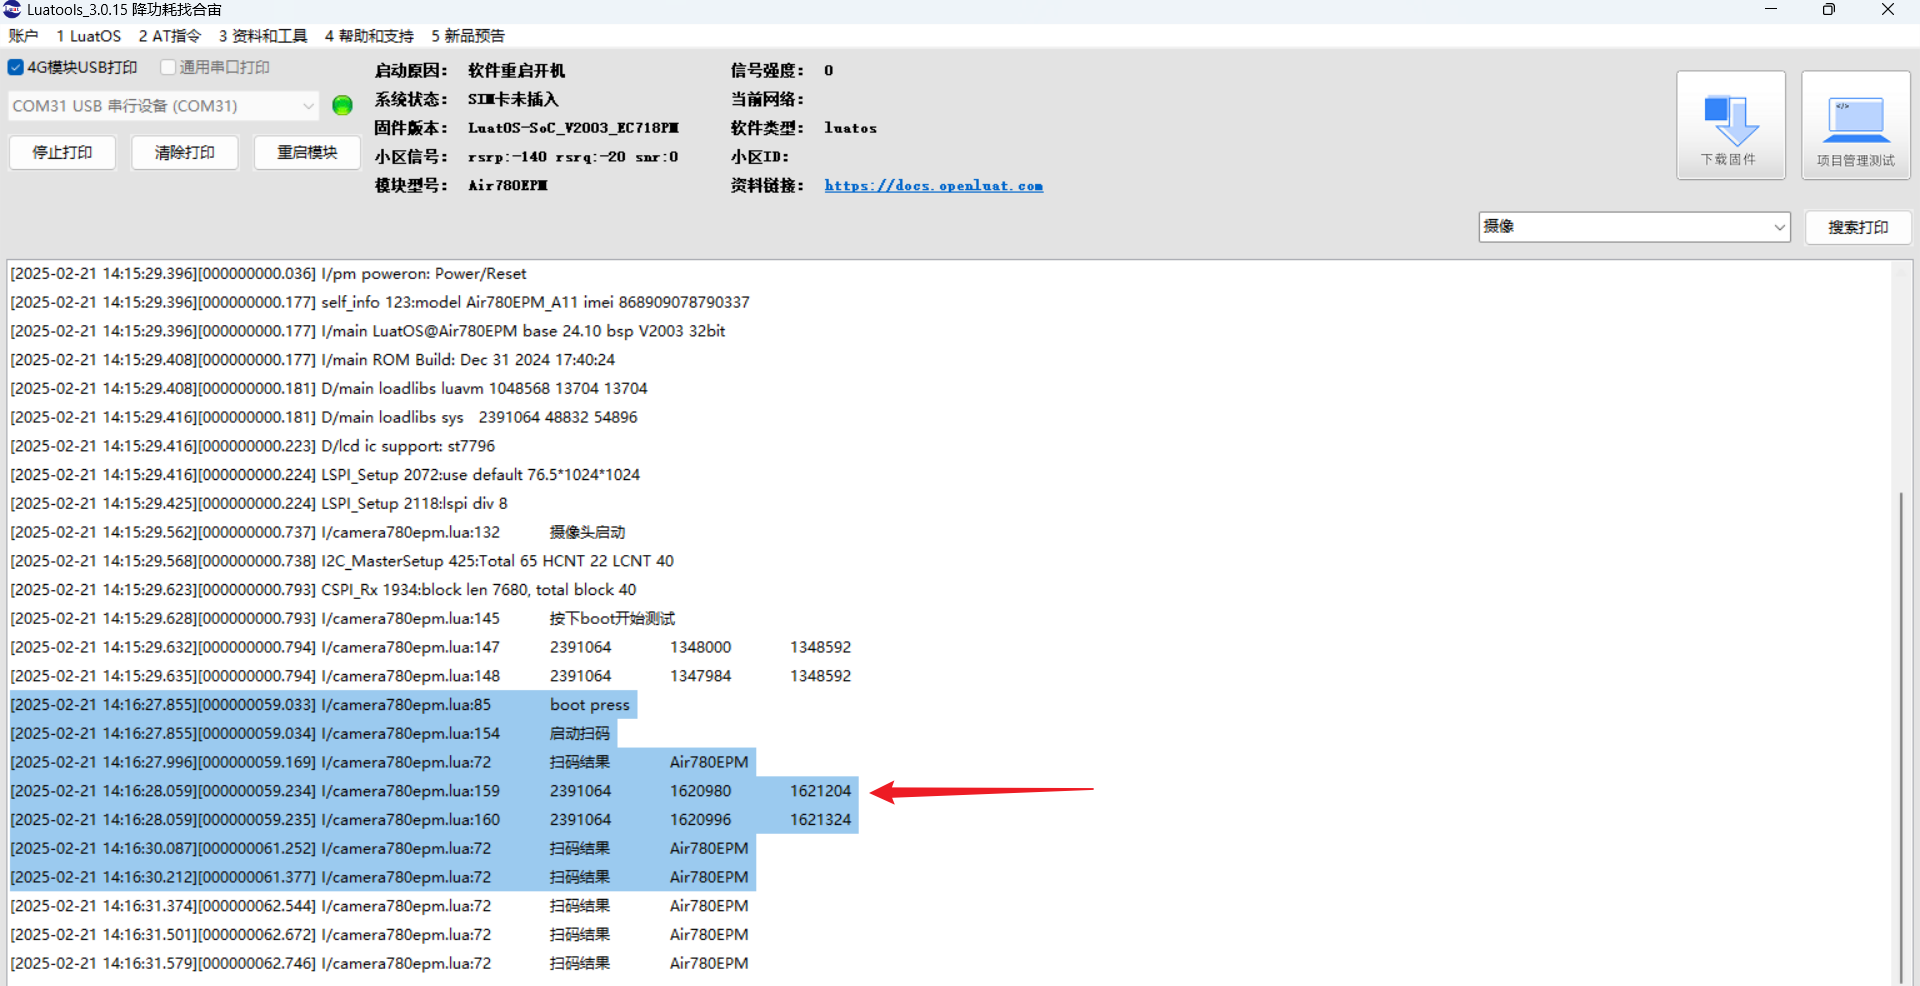The width and height of the screenshot is (1920, 986).
Task: Select the 'poweron: Power/Reset' log line
Action: pyautogui.click(x=268, y=273)
